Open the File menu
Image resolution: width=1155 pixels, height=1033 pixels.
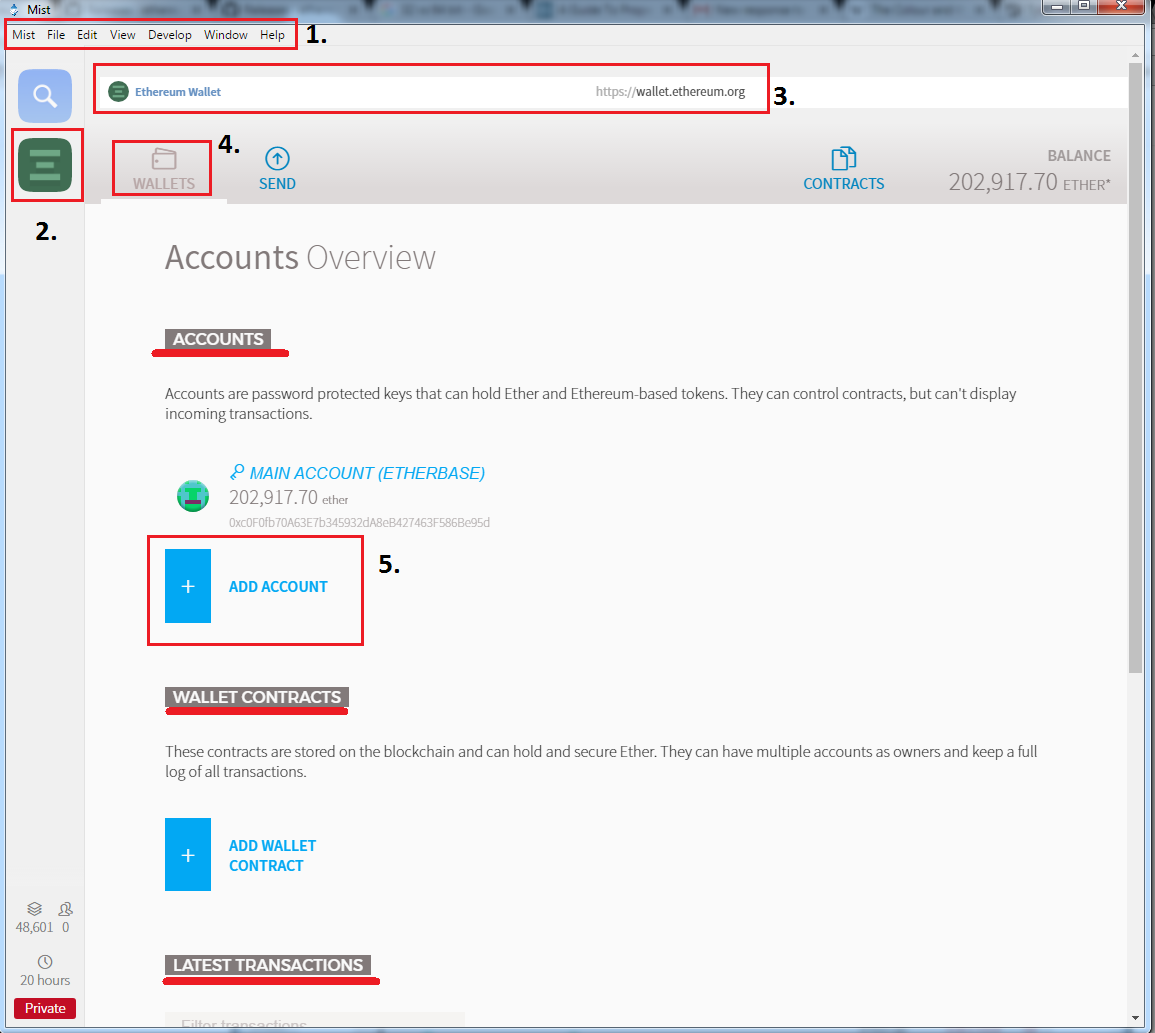pos(56,35)
